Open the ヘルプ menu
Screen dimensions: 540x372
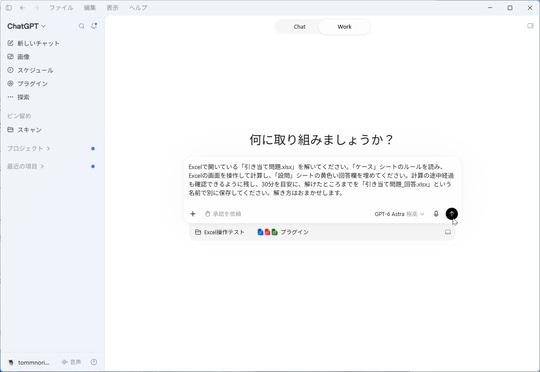pyautogui.click(x=138, y=8)
